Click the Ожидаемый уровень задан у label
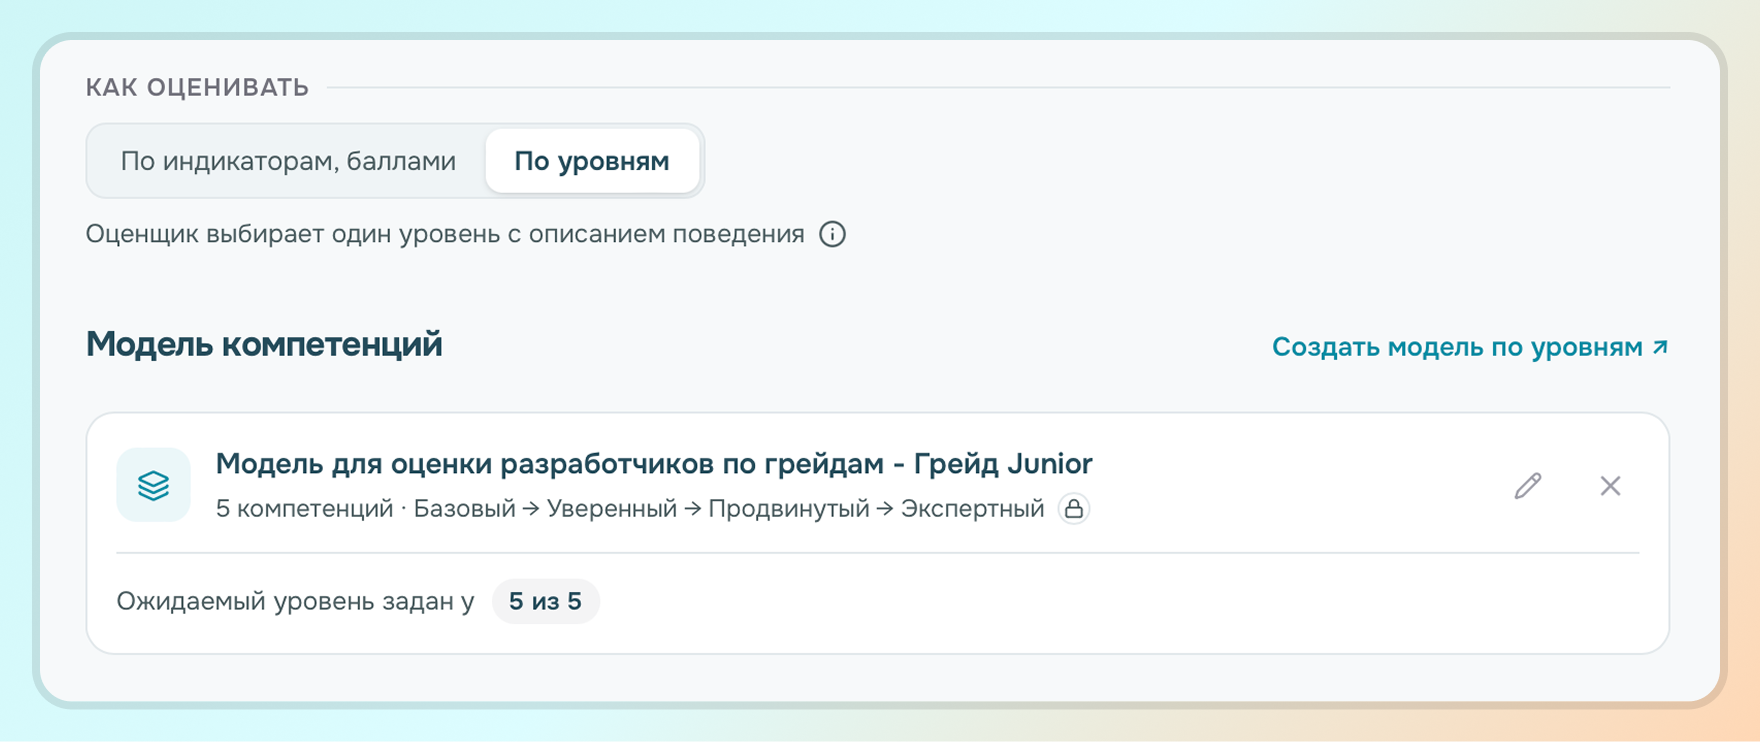Screen dimensions: 1760x742 296,601
